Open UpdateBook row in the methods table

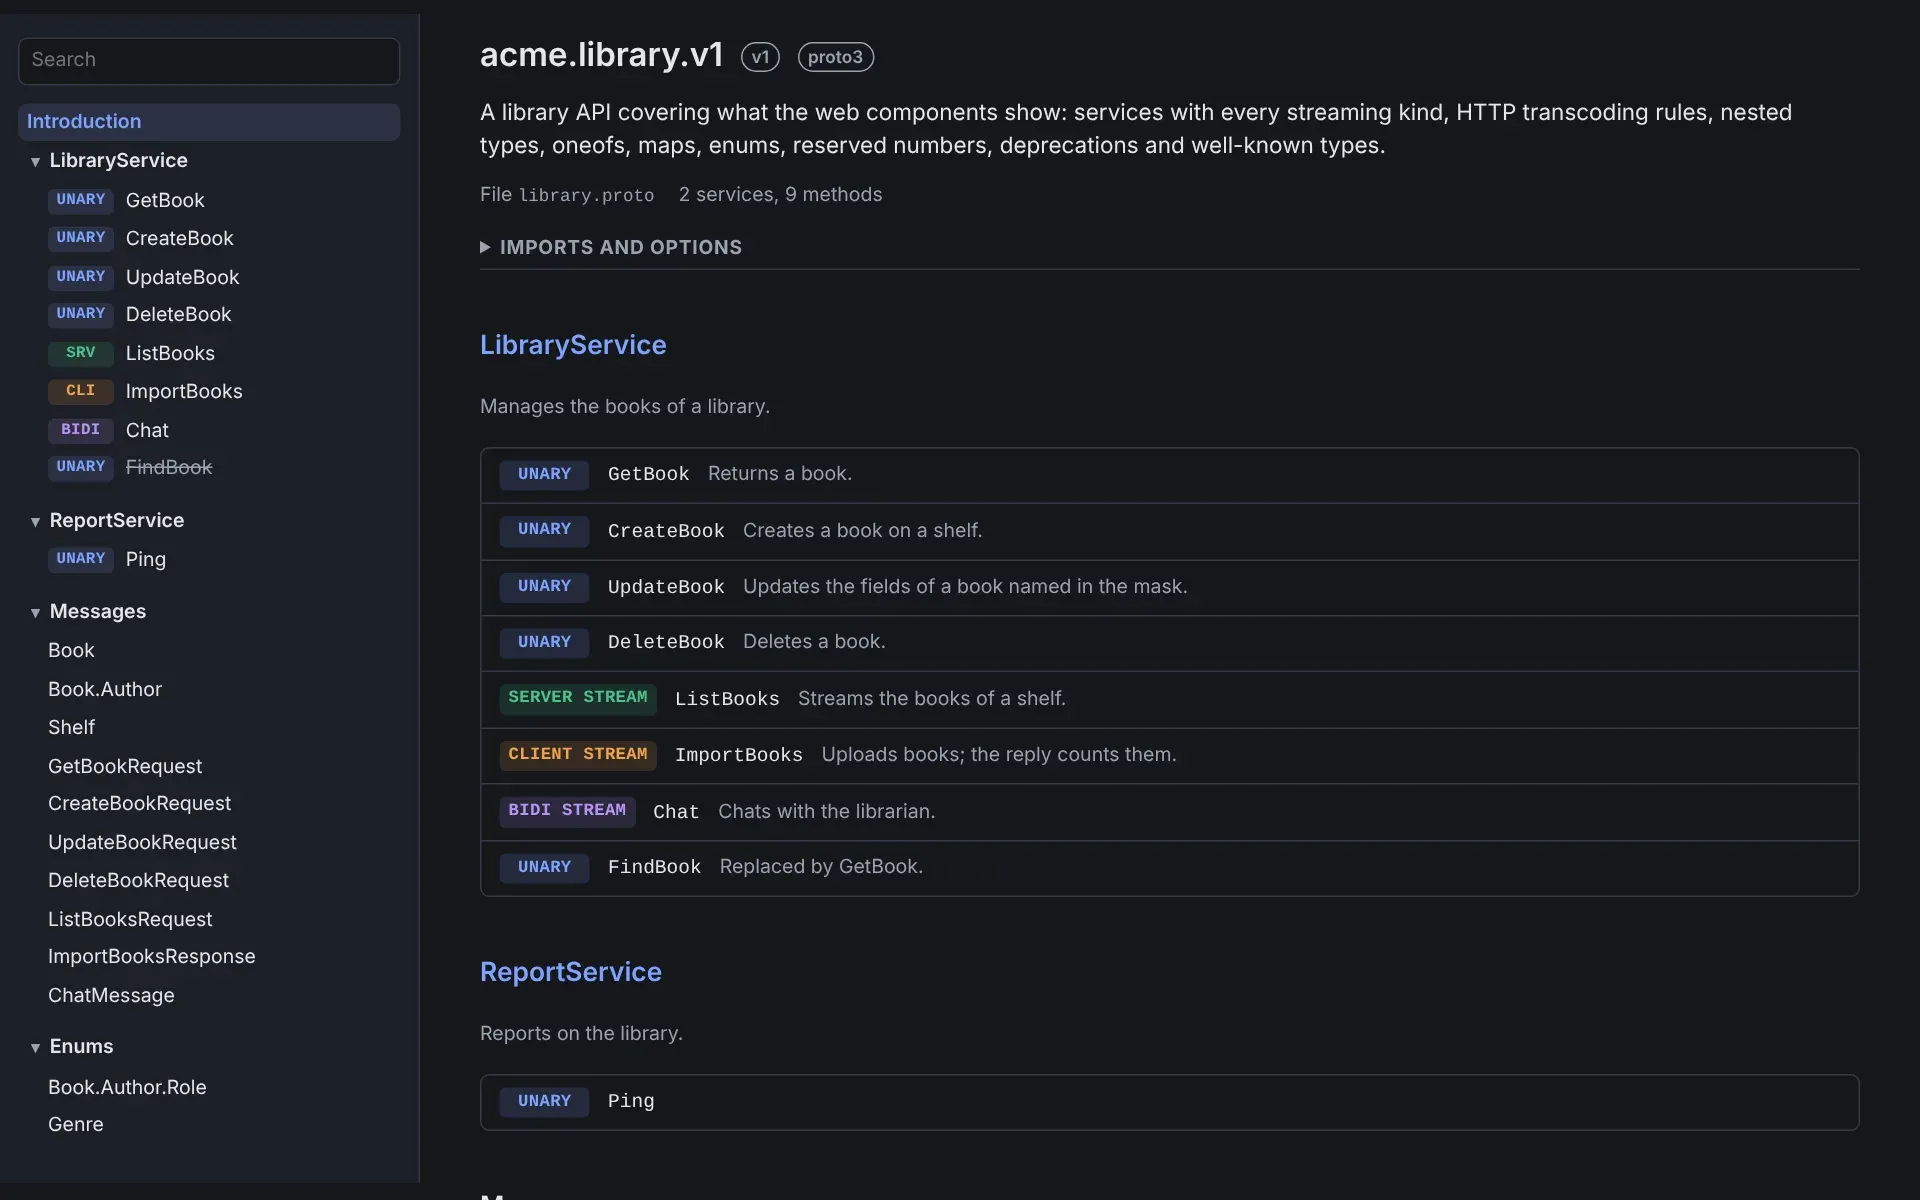pyautogui.click(x=1169, y=588)
